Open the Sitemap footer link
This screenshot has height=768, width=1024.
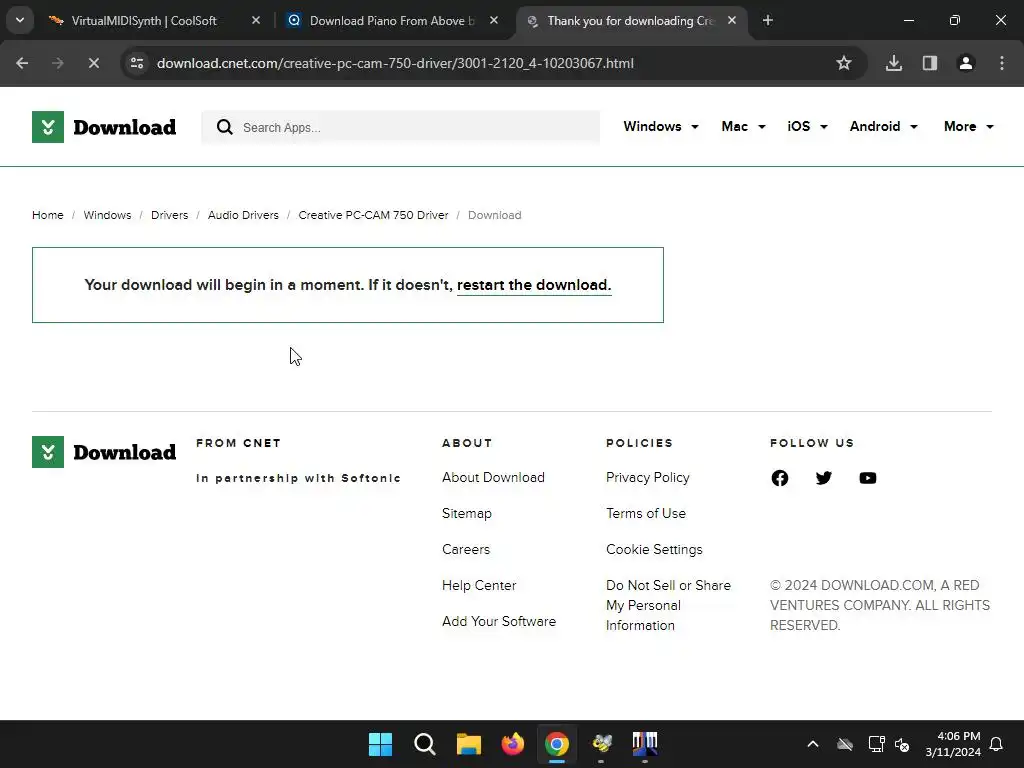click(466, 513)
